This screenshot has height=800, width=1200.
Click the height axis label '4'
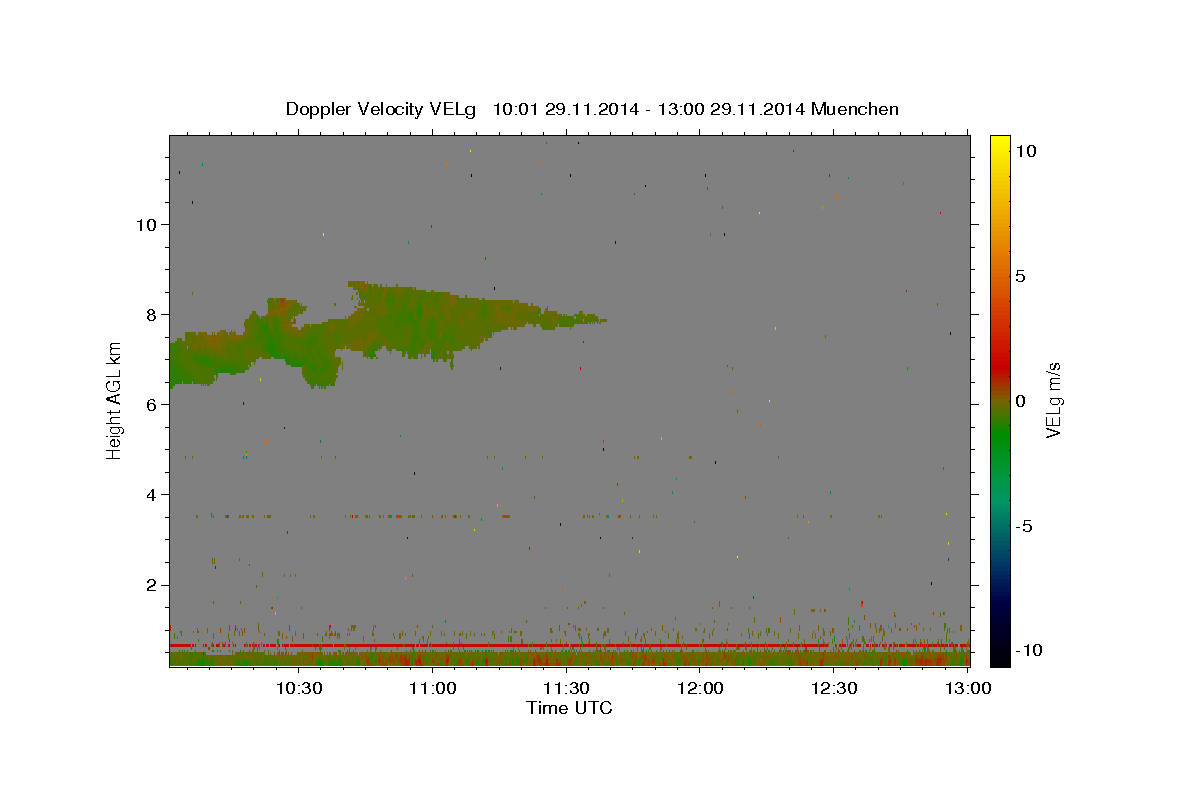152,494
